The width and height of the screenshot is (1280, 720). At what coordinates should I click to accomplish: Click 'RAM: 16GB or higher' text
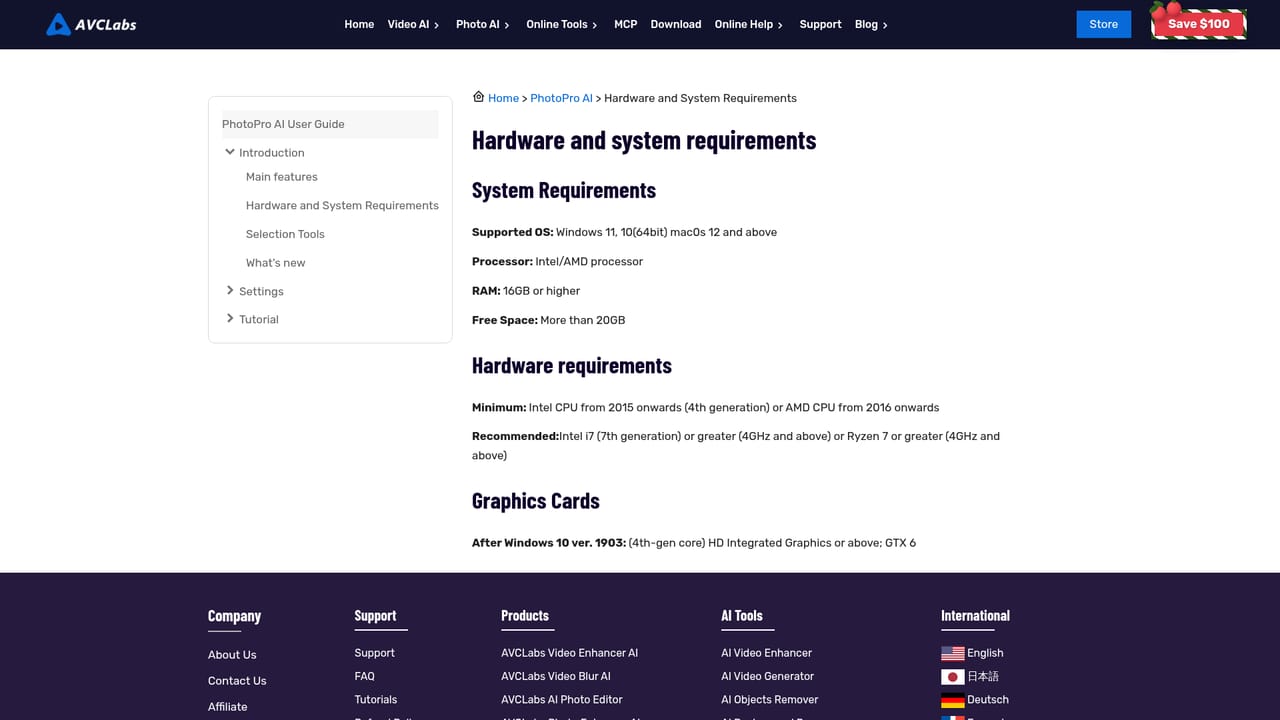[x=526, y=291]
